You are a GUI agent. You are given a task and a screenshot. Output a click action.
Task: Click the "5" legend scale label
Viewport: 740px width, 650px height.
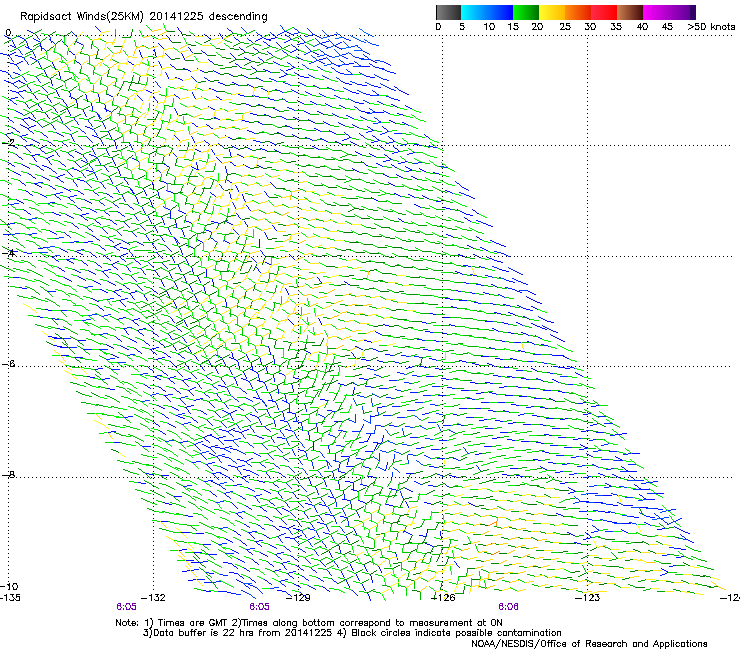point(462,27)
